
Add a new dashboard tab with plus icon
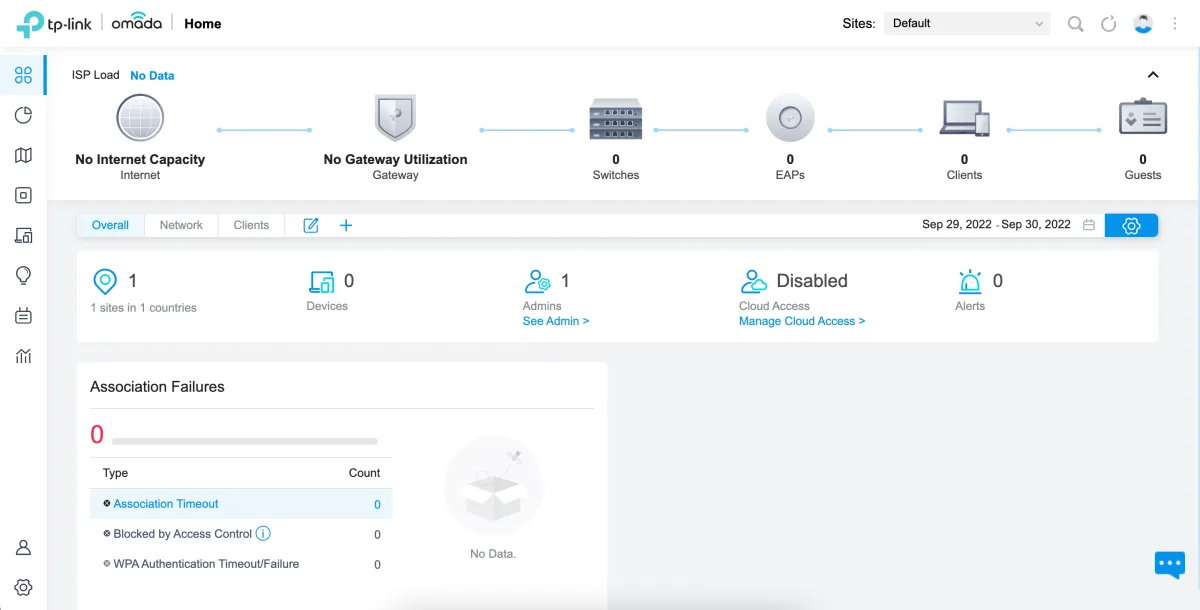tap(346, 226)
